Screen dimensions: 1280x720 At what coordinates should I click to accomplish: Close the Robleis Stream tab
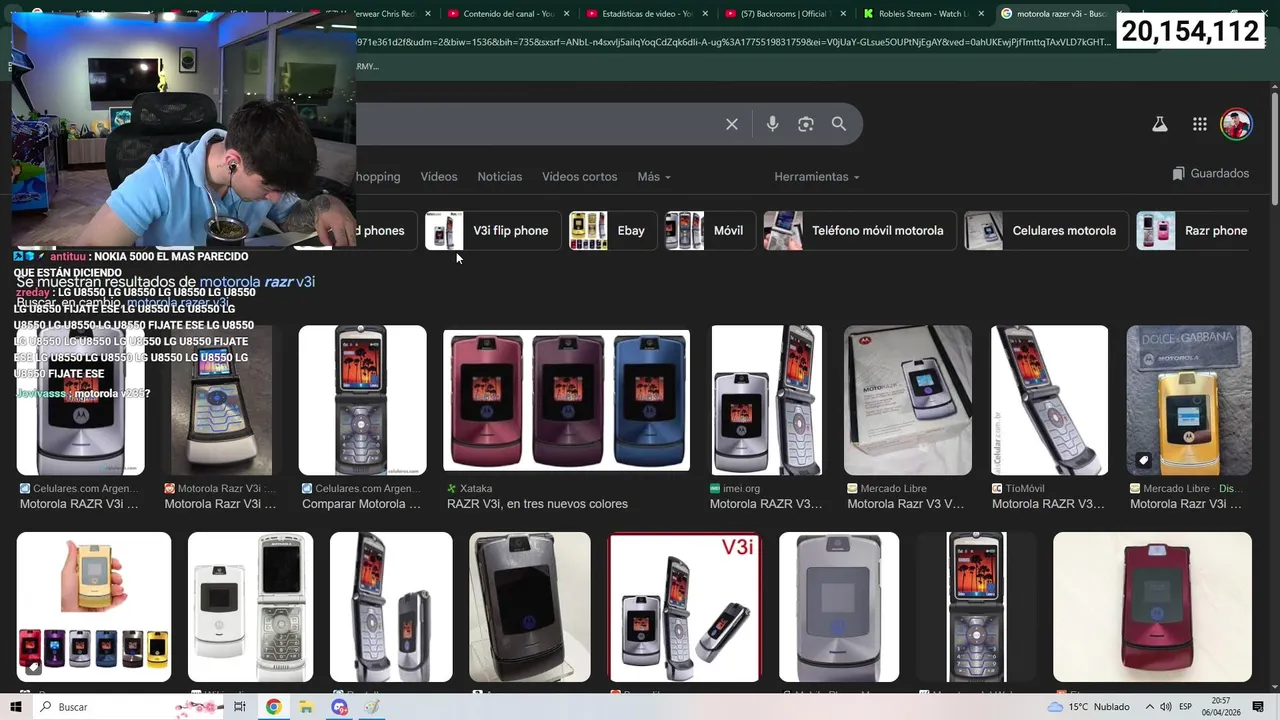point(981,14)
